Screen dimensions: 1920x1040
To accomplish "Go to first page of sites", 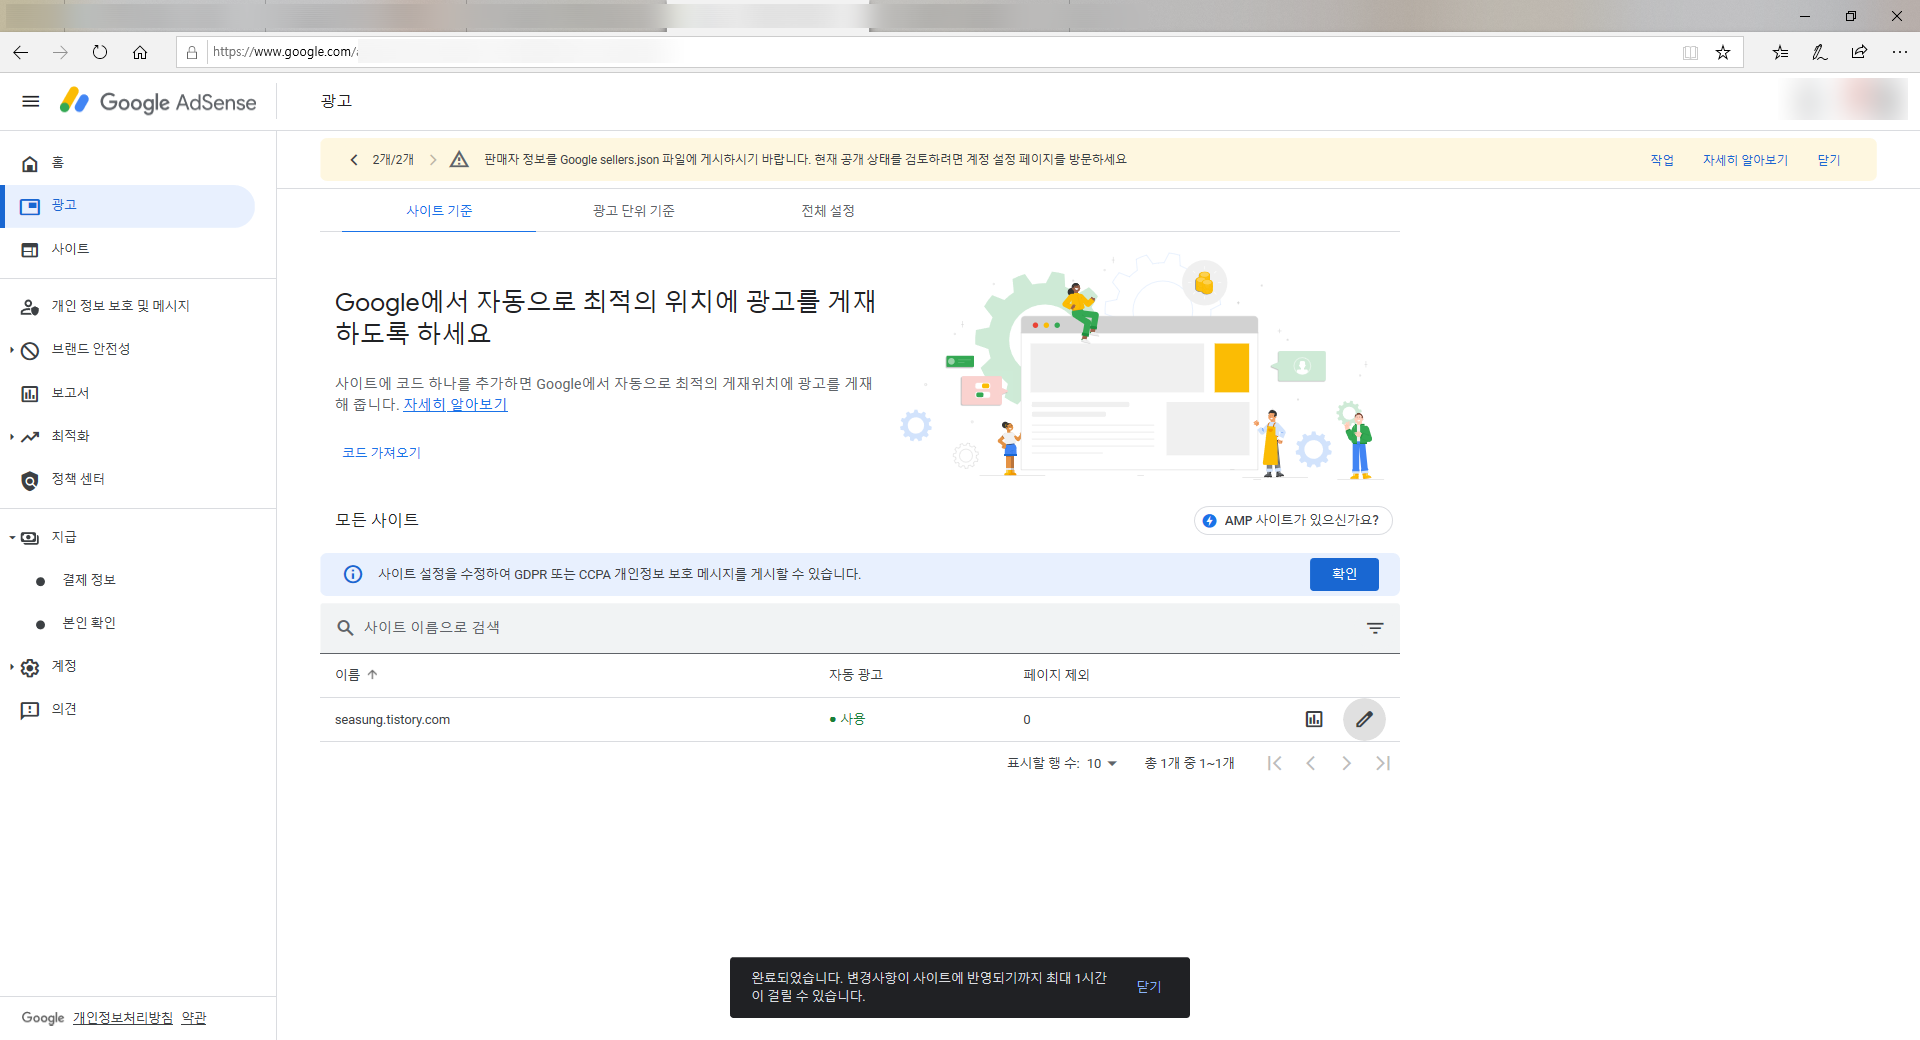I will coord(1274,764).
